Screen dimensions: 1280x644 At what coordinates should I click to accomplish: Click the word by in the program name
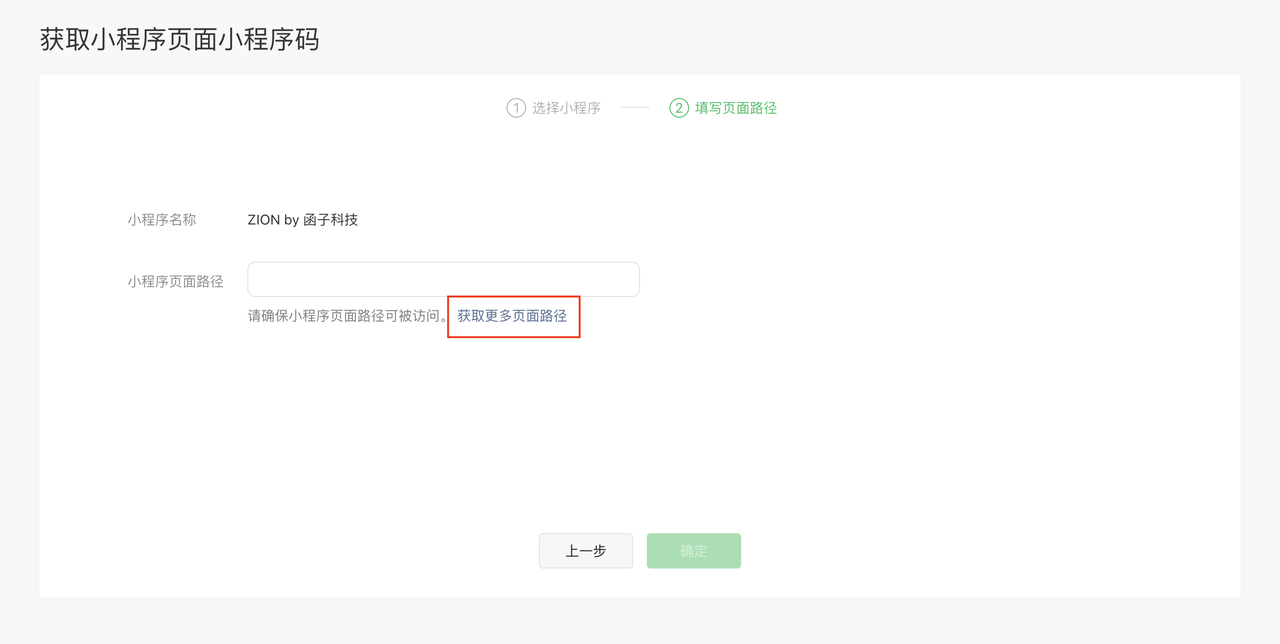coord(292,220)
